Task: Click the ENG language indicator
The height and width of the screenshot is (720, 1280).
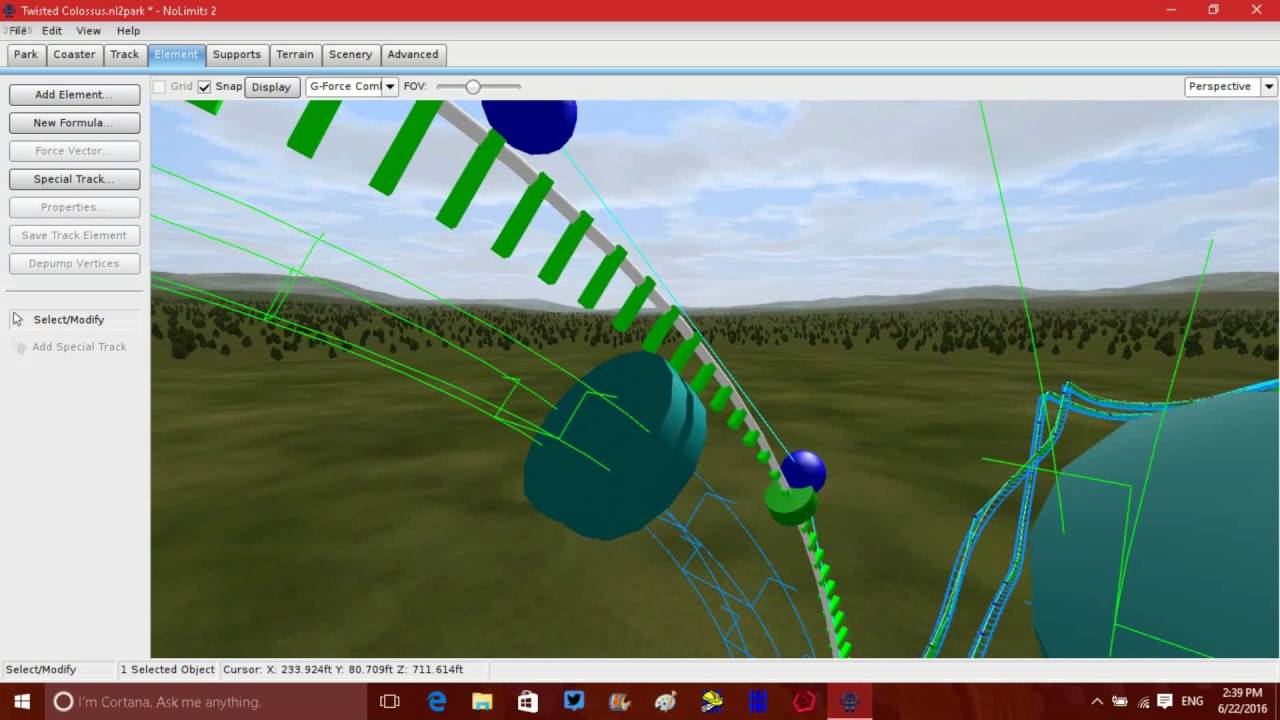Action: pos(1192,702)
